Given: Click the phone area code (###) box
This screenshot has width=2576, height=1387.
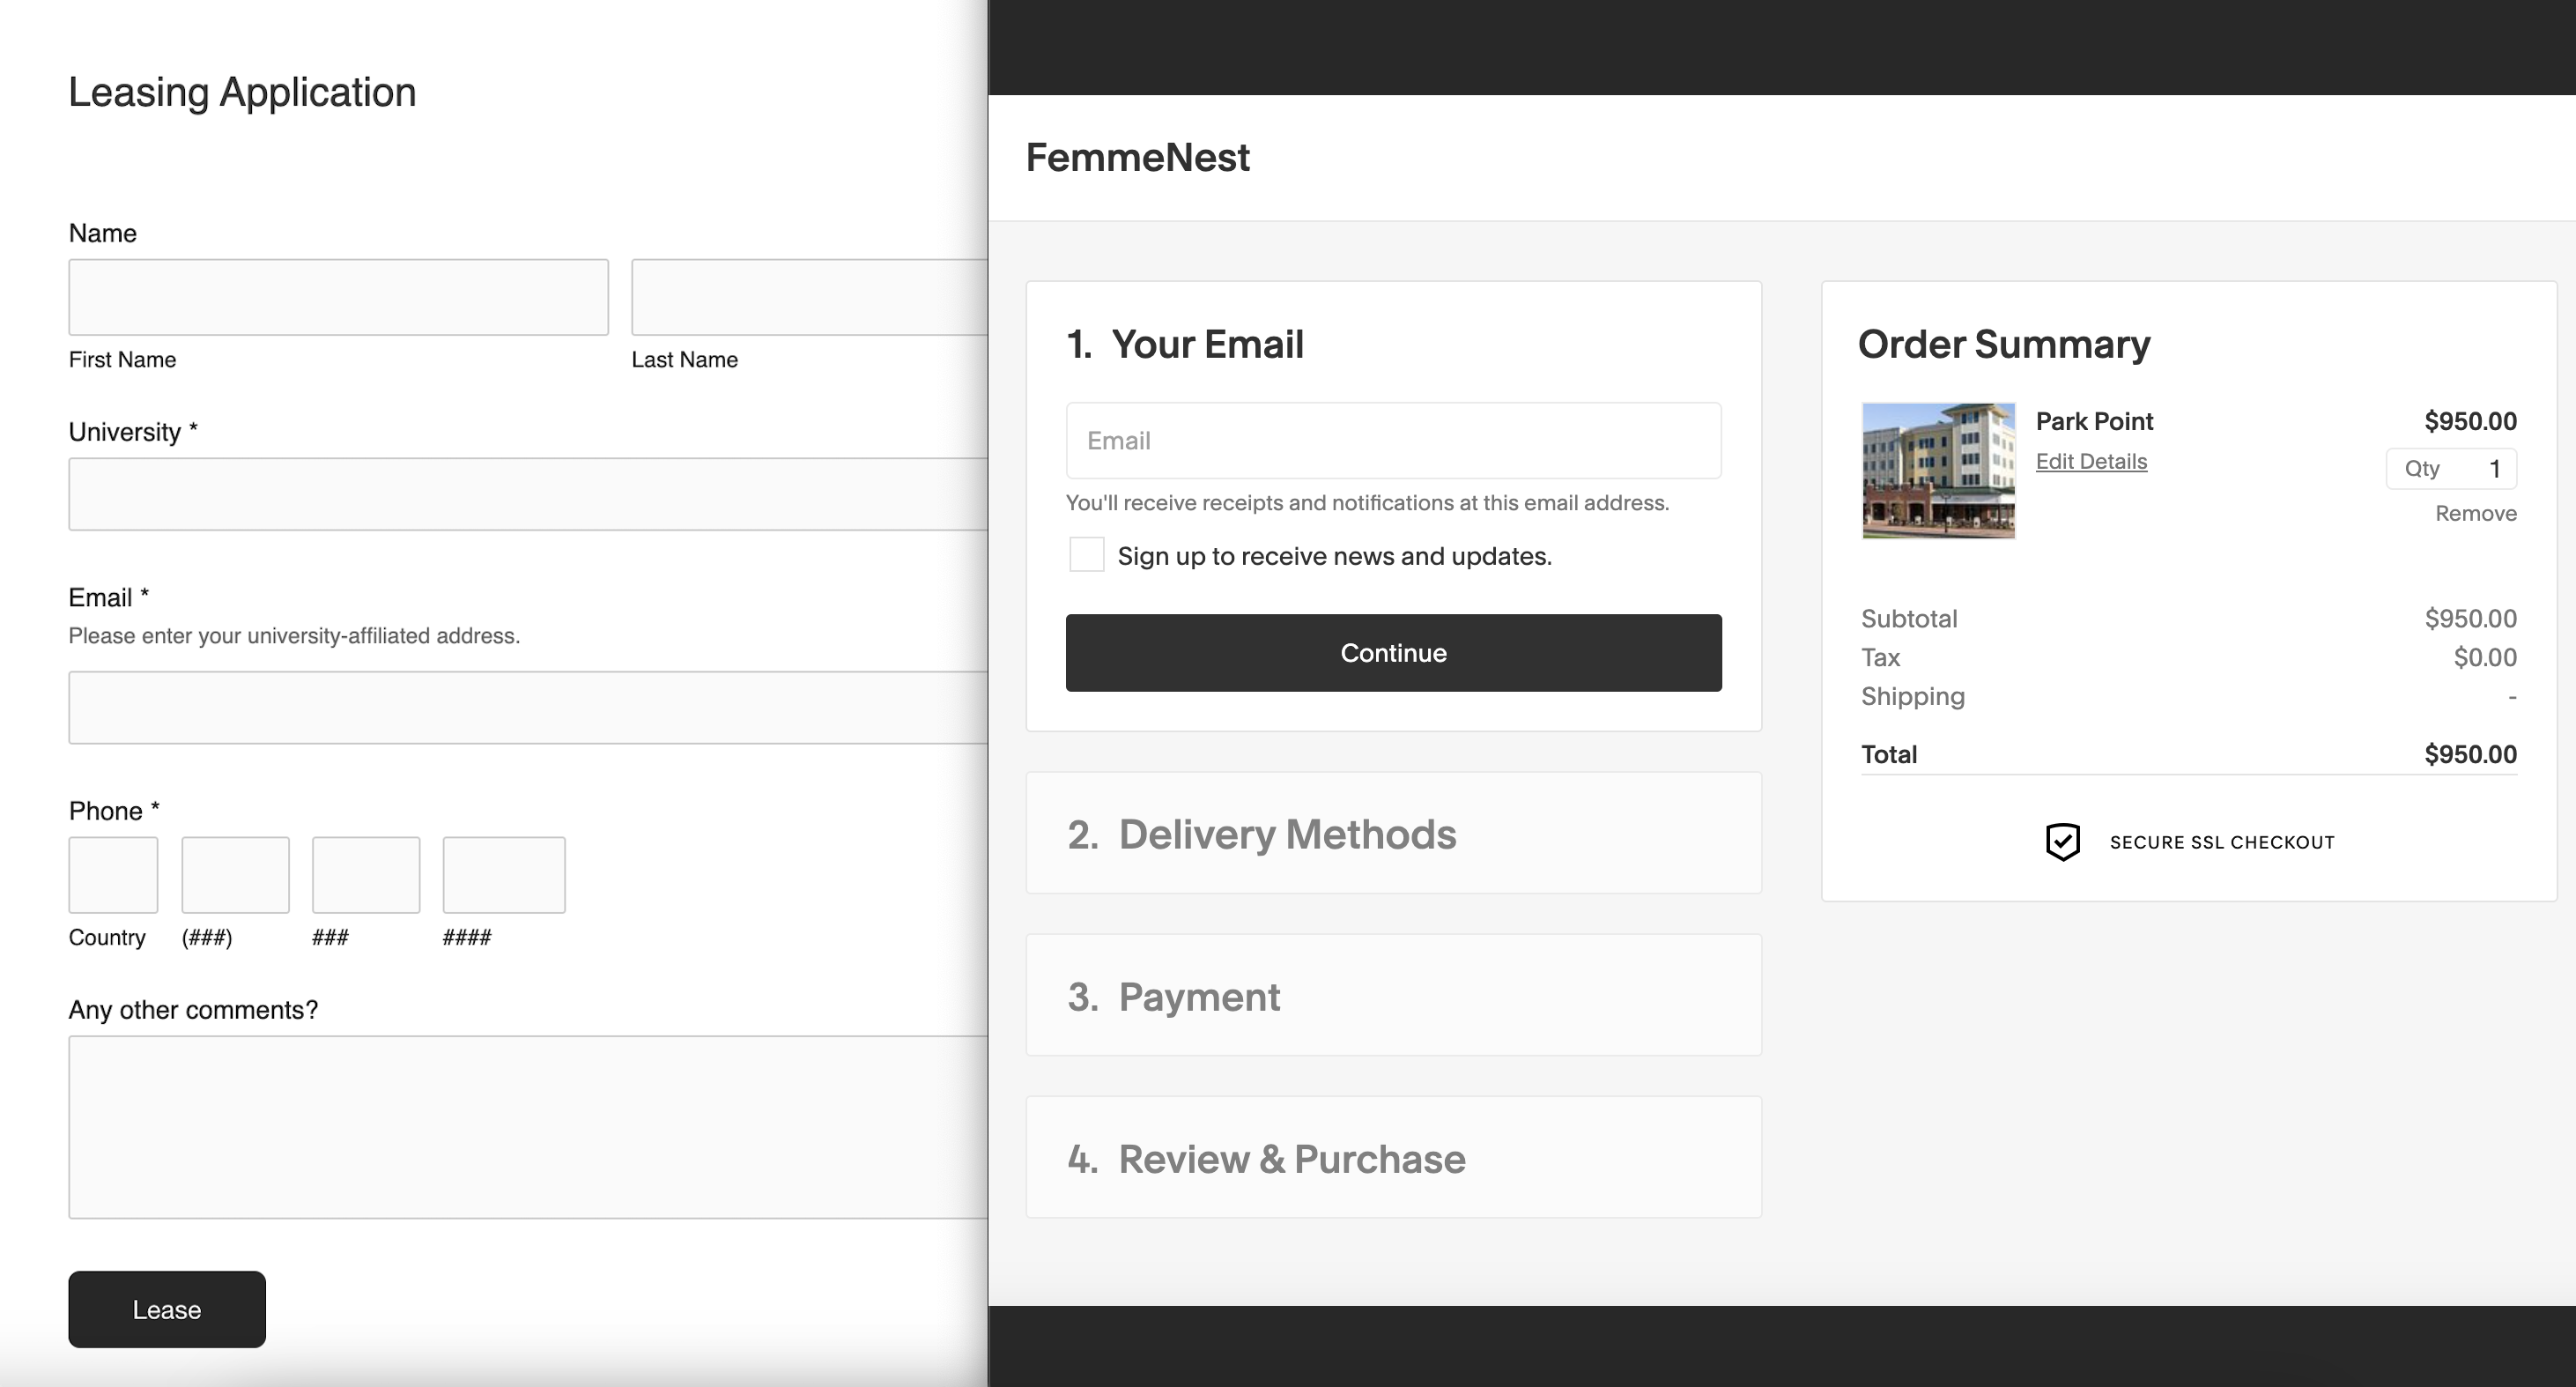Looking at the screenshot, I should 235,875.
